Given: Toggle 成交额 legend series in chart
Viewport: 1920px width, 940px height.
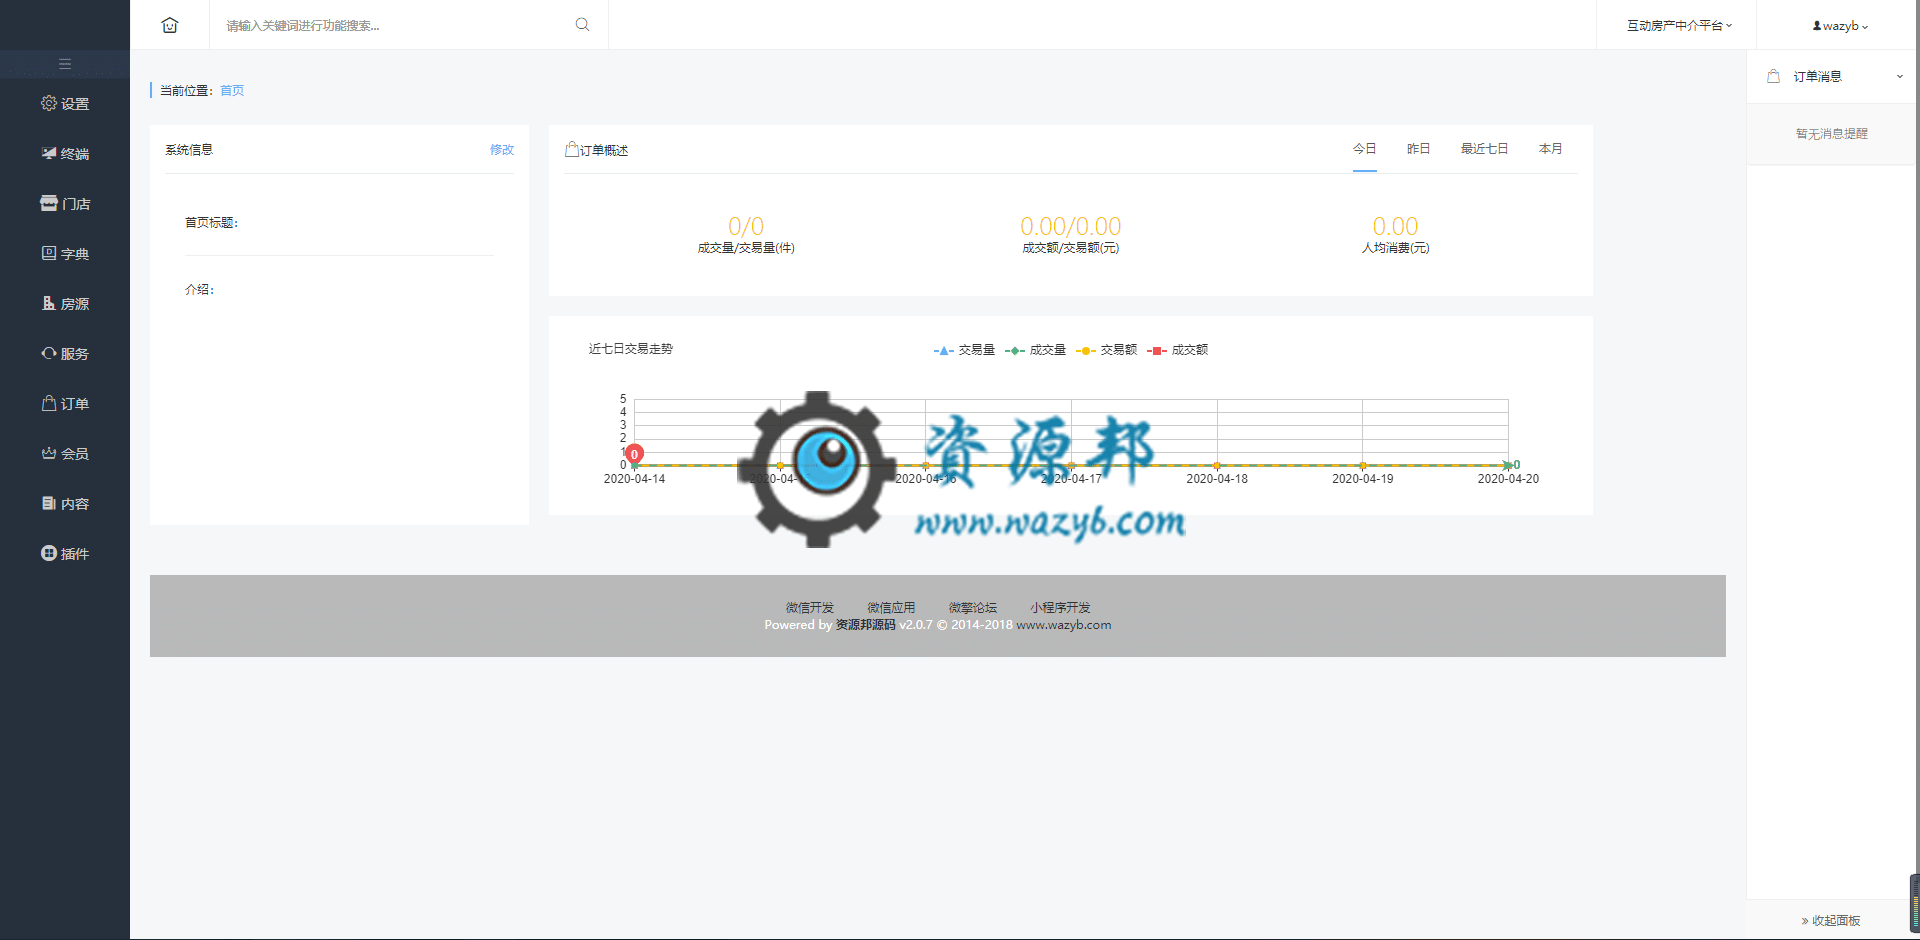Looking at the screenshot, I should (x=1177, y=350).
